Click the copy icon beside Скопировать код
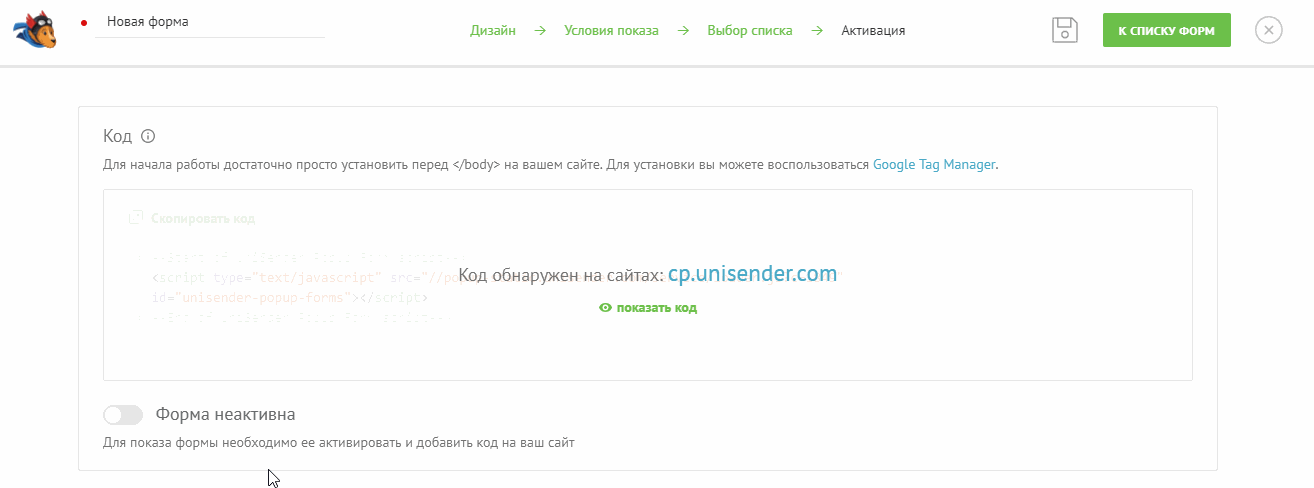 (137, 218)
